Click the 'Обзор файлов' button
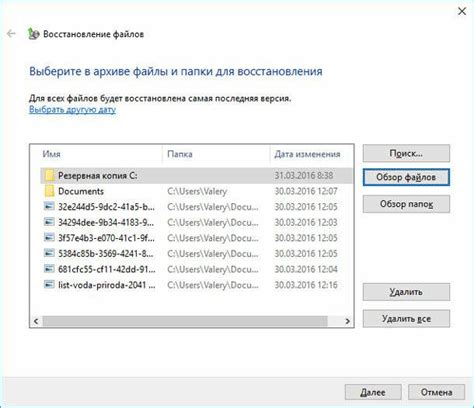The height and width of the screenshot is (408, 474). [x=406, y=177]
